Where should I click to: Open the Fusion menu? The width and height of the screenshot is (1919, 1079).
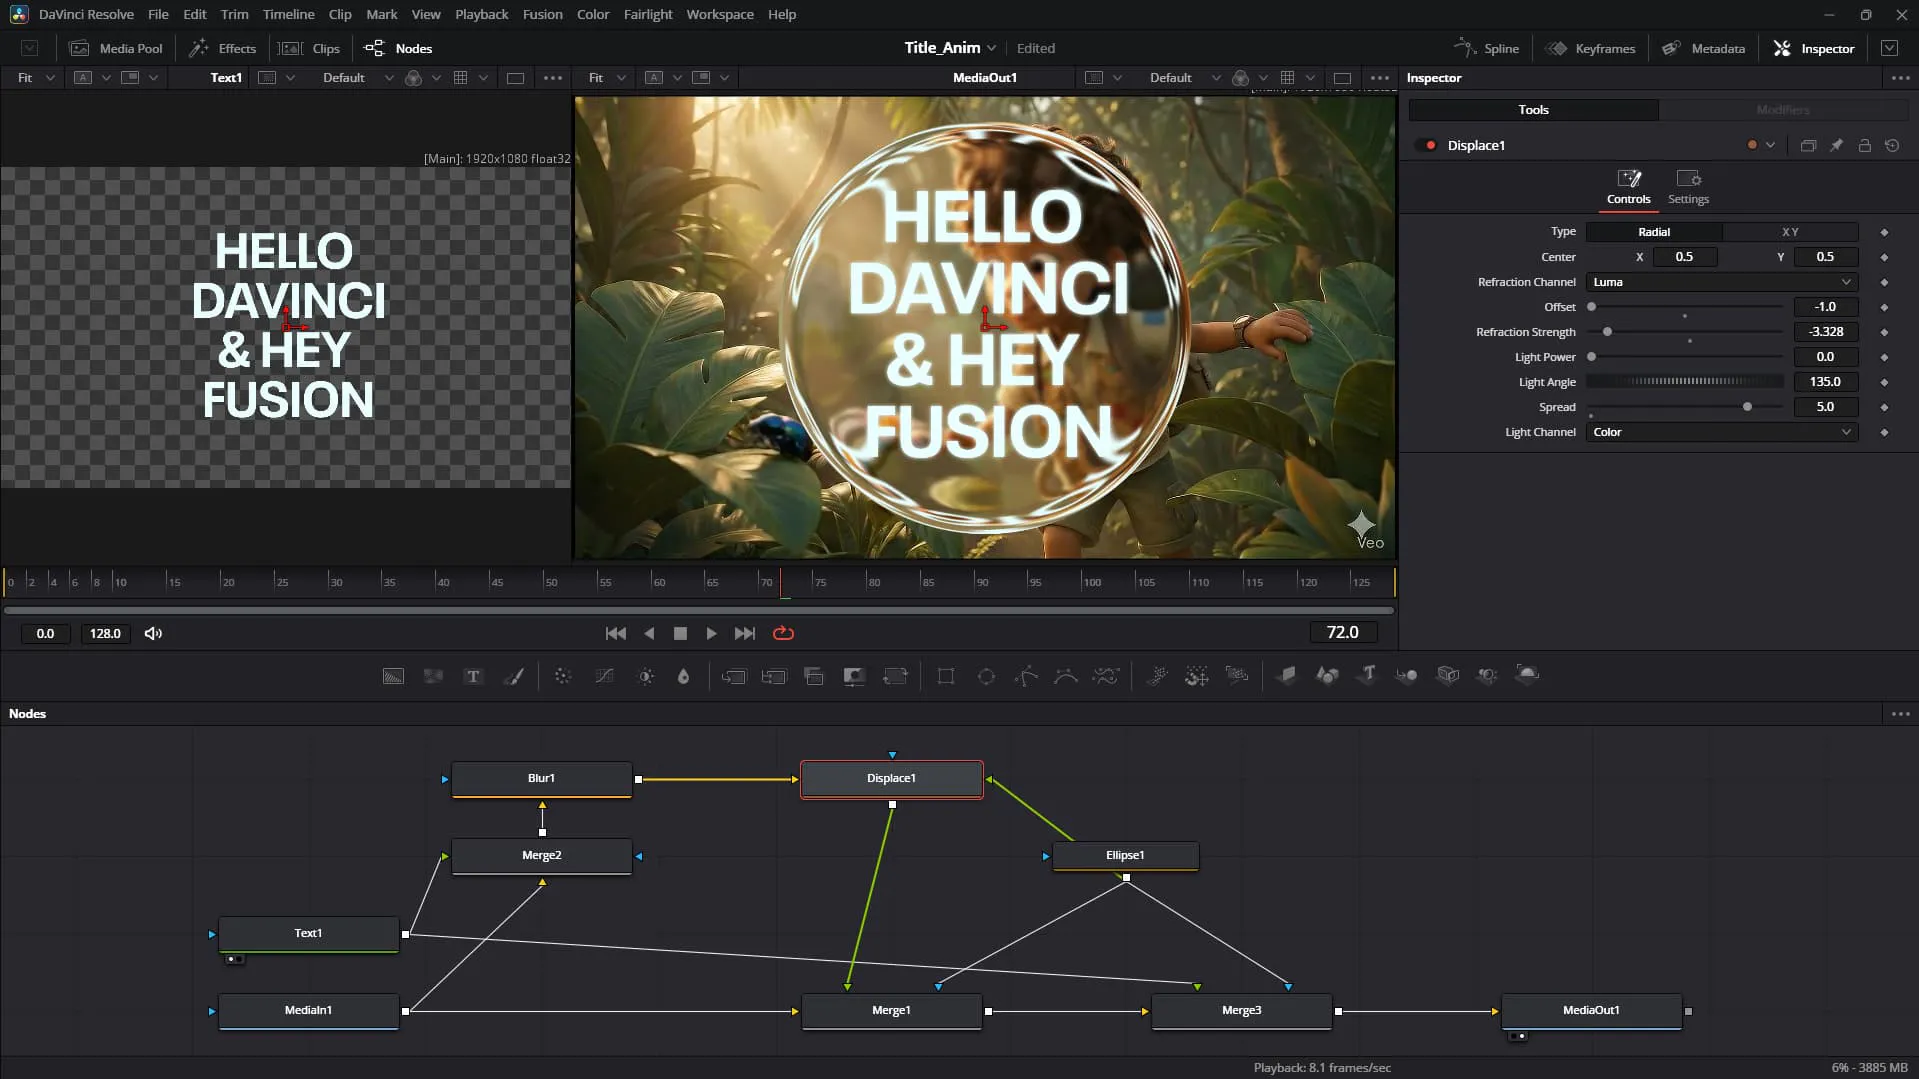tap(542, 14)
